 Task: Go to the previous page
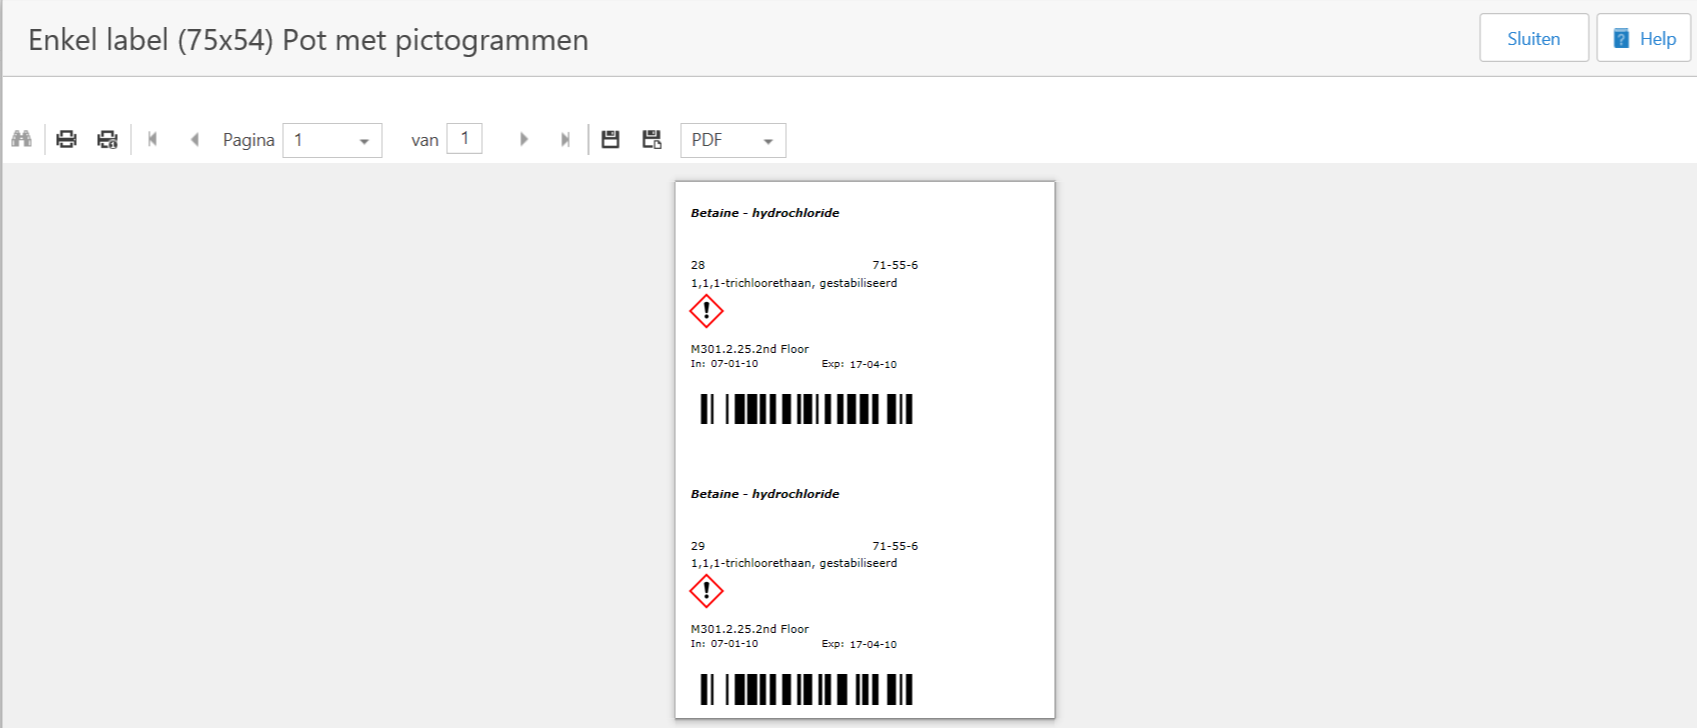tap(194, 139)
